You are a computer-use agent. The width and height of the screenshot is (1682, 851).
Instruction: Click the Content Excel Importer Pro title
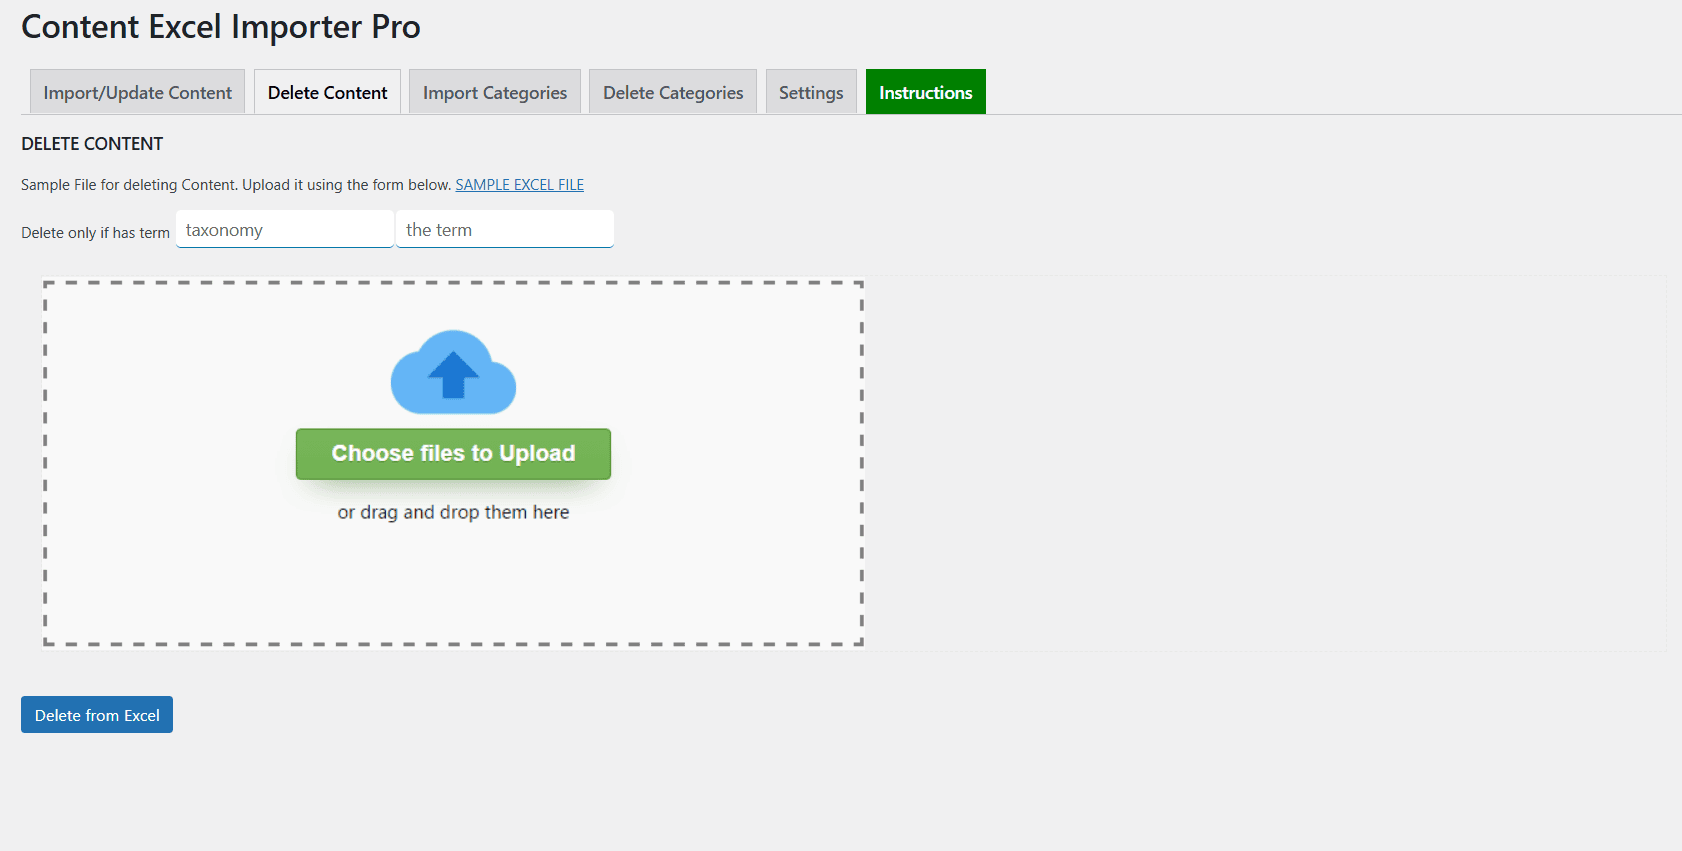tap(221, 27)
